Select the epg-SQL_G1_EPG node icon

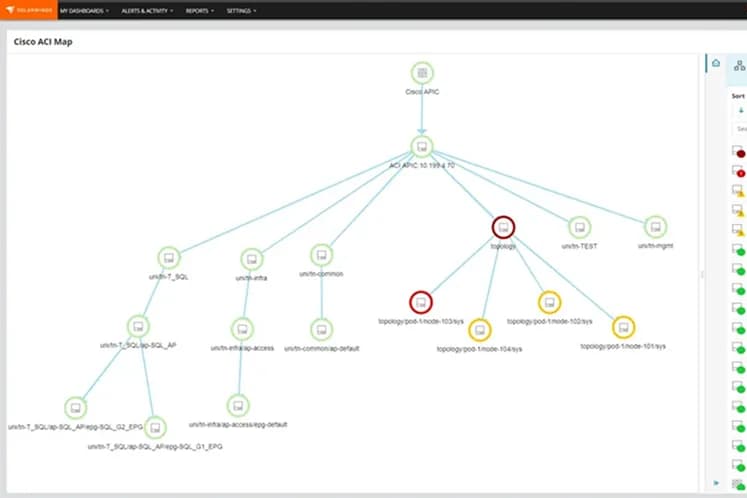tap(155, 428)
